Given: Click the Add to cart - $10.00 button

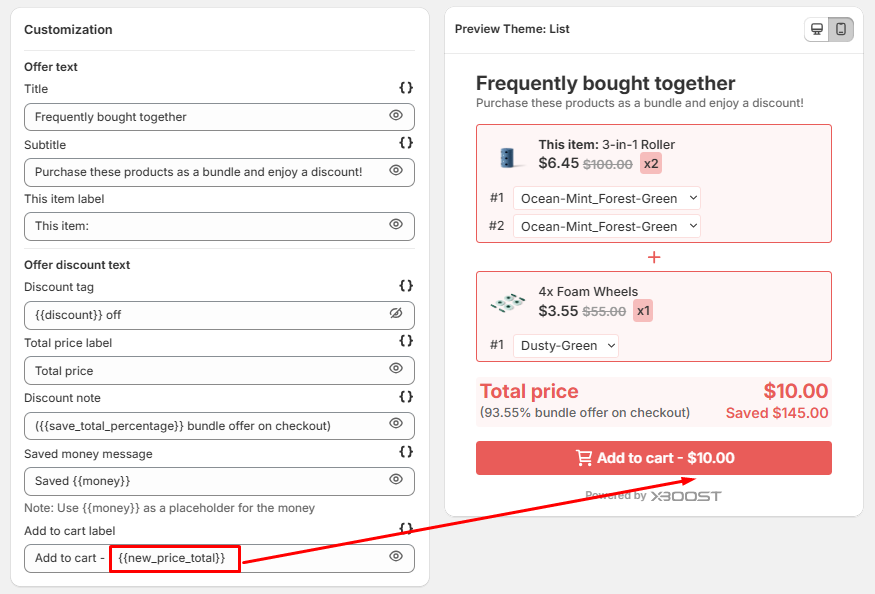Looking at the screenshot, I should coord(654,458).
